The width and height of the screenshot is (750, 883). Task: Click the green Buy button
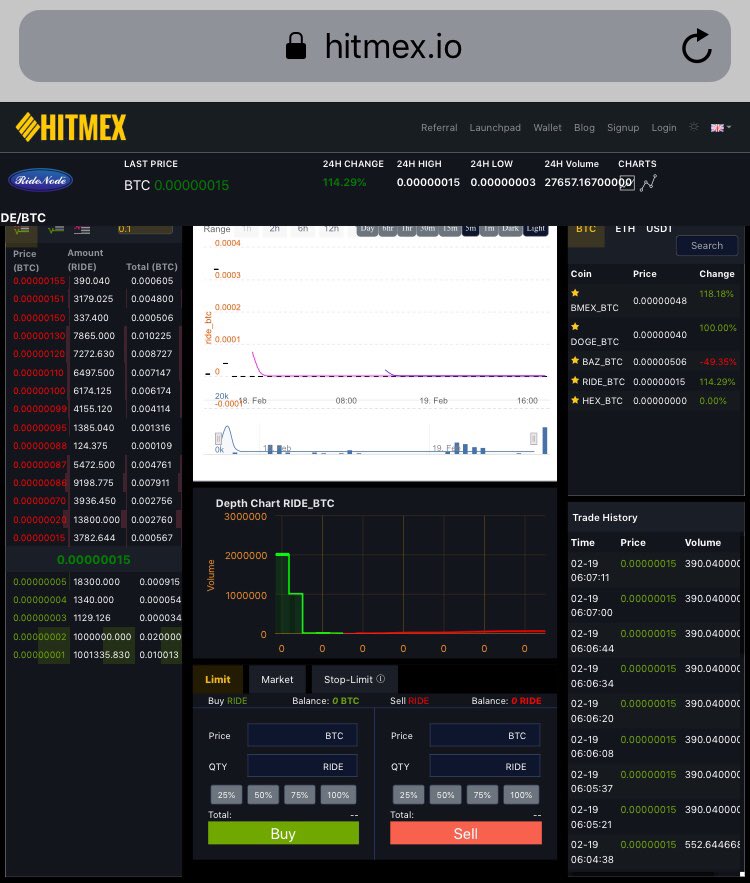[x=283, y=833]
